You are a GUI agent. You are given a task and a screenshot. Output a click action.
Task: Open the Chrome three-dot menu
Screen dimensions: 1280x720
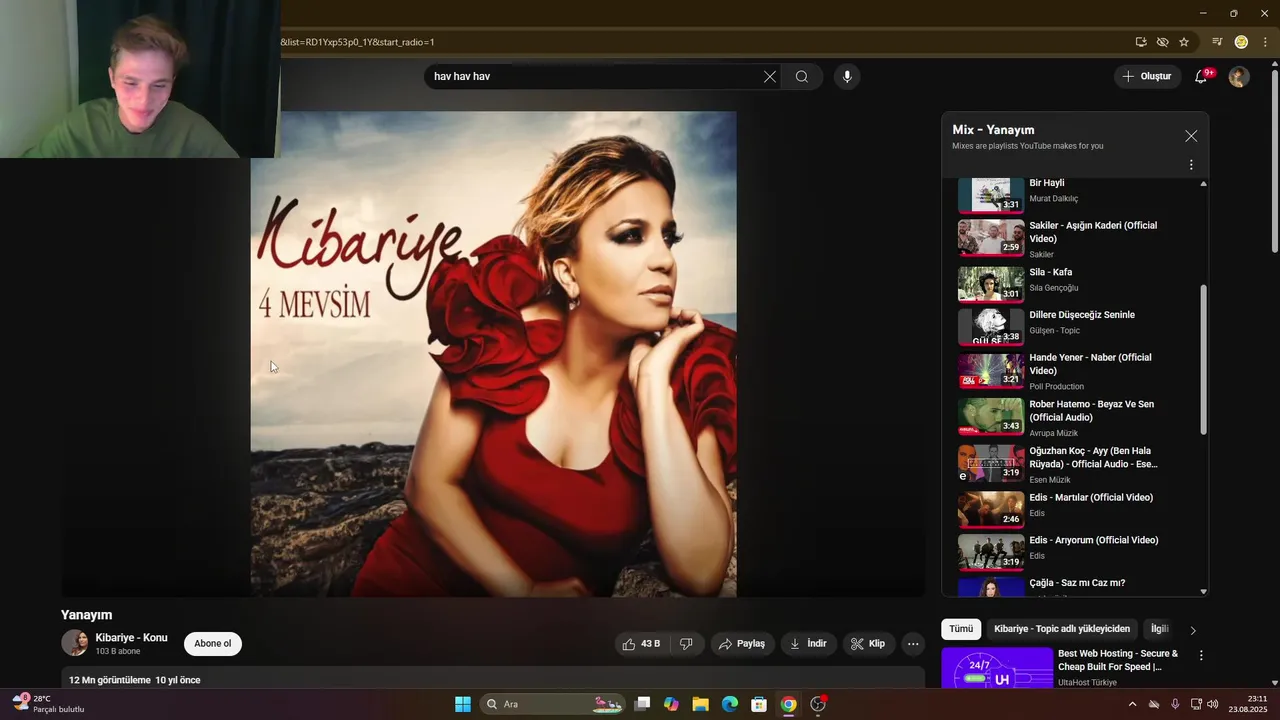tap(1265, 42)
